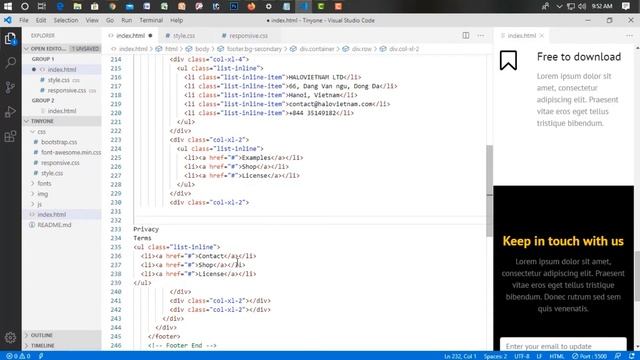The height and width of the screenshot is (360, 640).
Task: Click the bookmark icon in preview
Action: tap(508, 60)
